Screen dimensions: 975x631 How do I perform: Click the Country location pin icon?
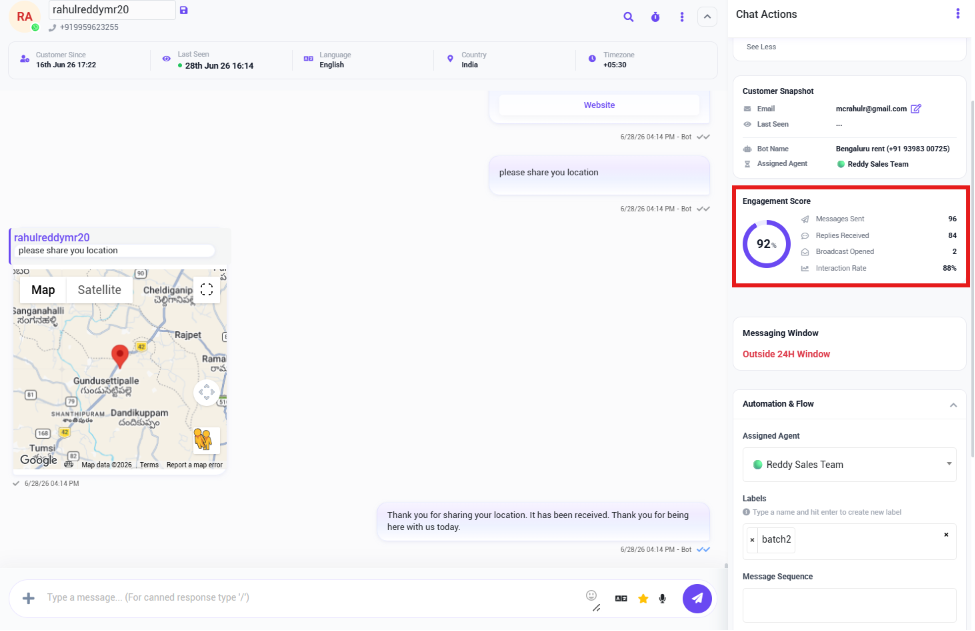point(450,58)
